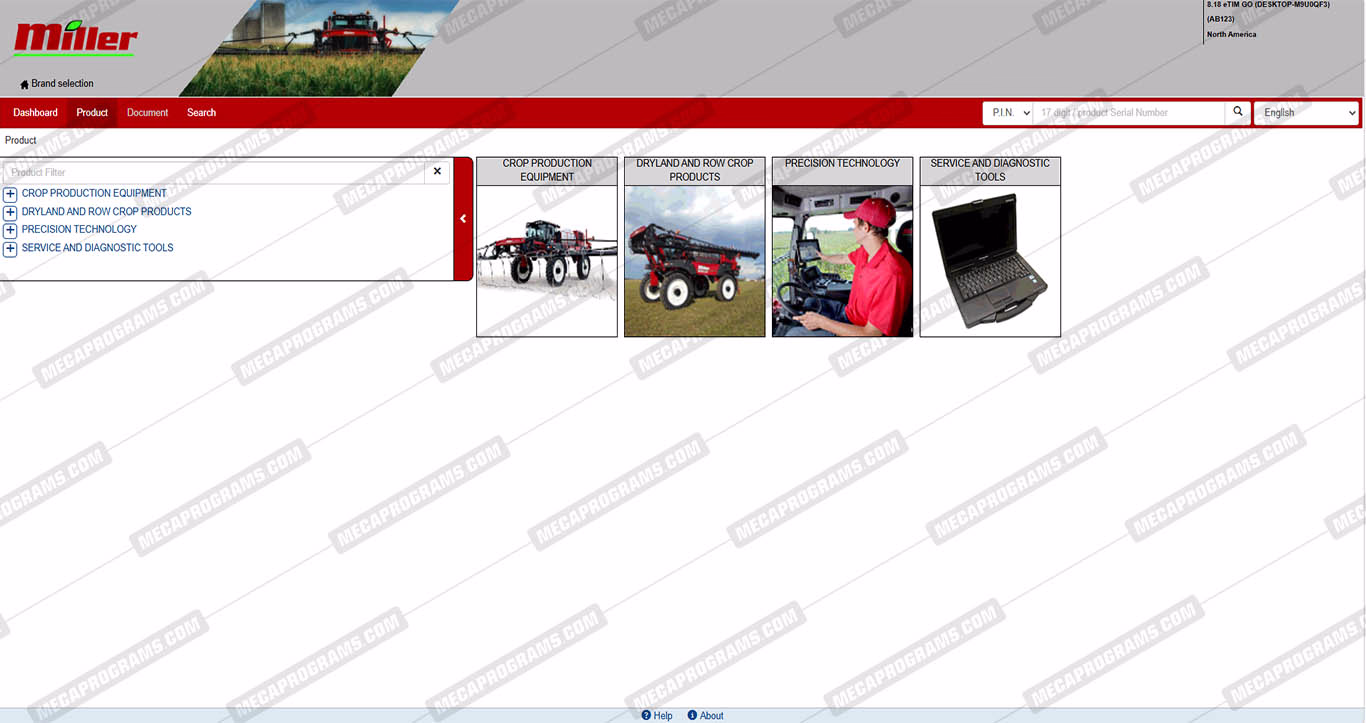Click the product serial number search field
1366x723 pixels.
1128,113
